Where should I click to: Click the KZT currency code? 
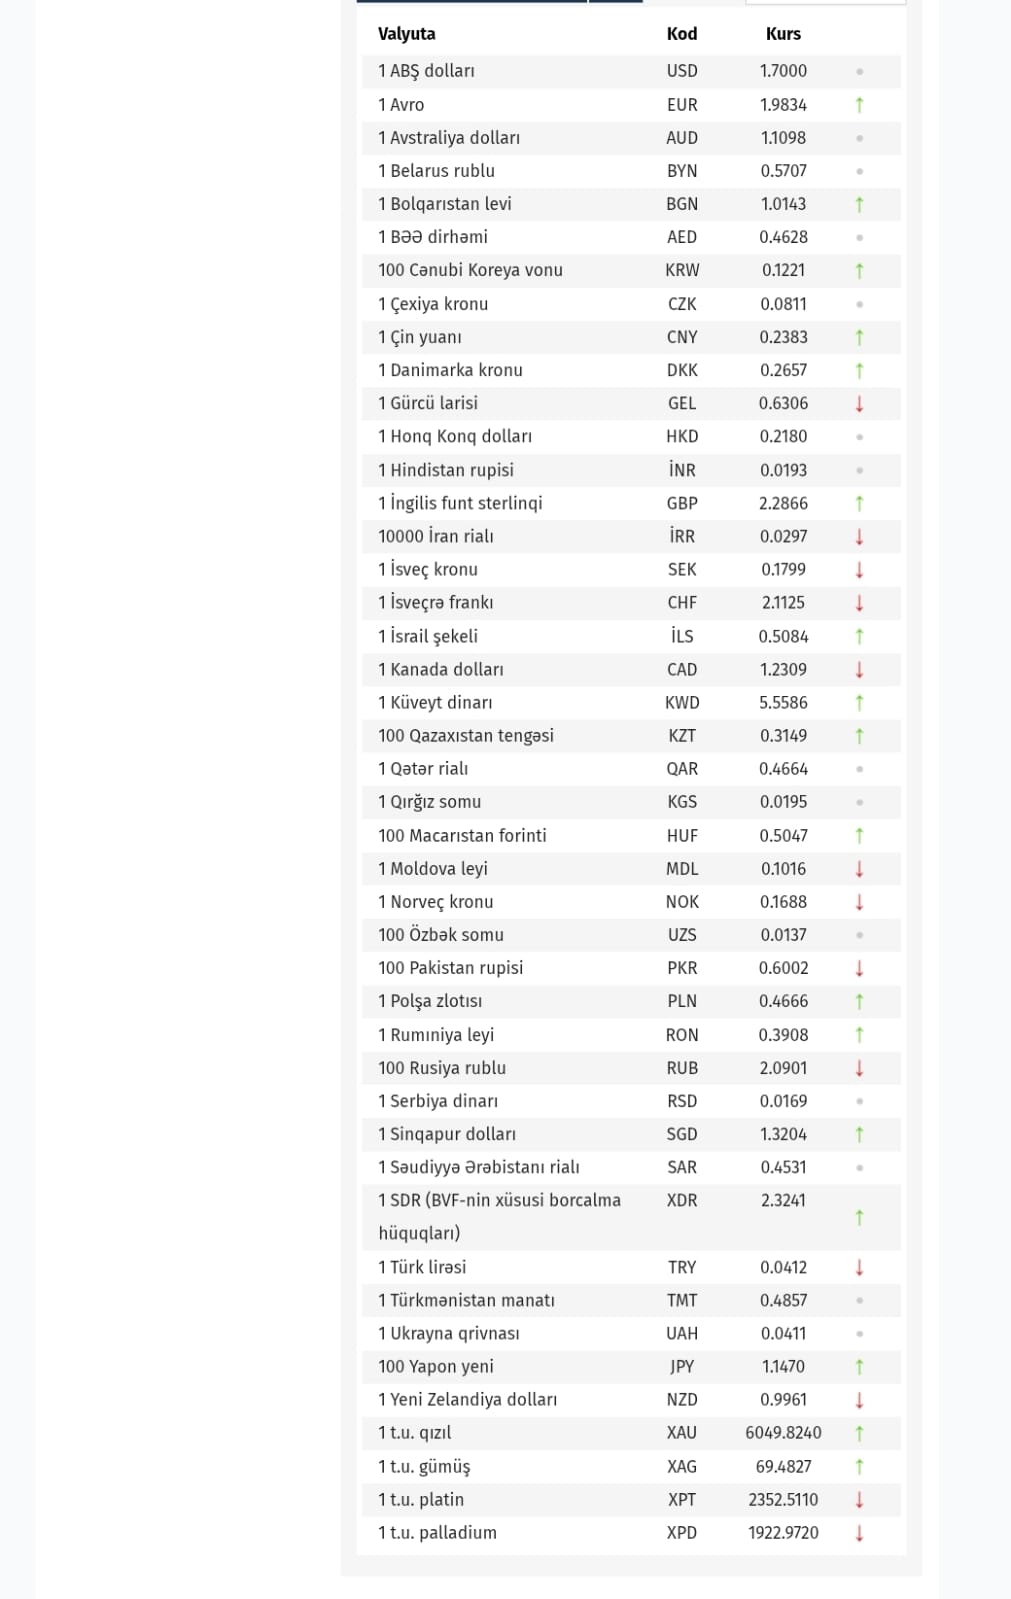point(682,736)
